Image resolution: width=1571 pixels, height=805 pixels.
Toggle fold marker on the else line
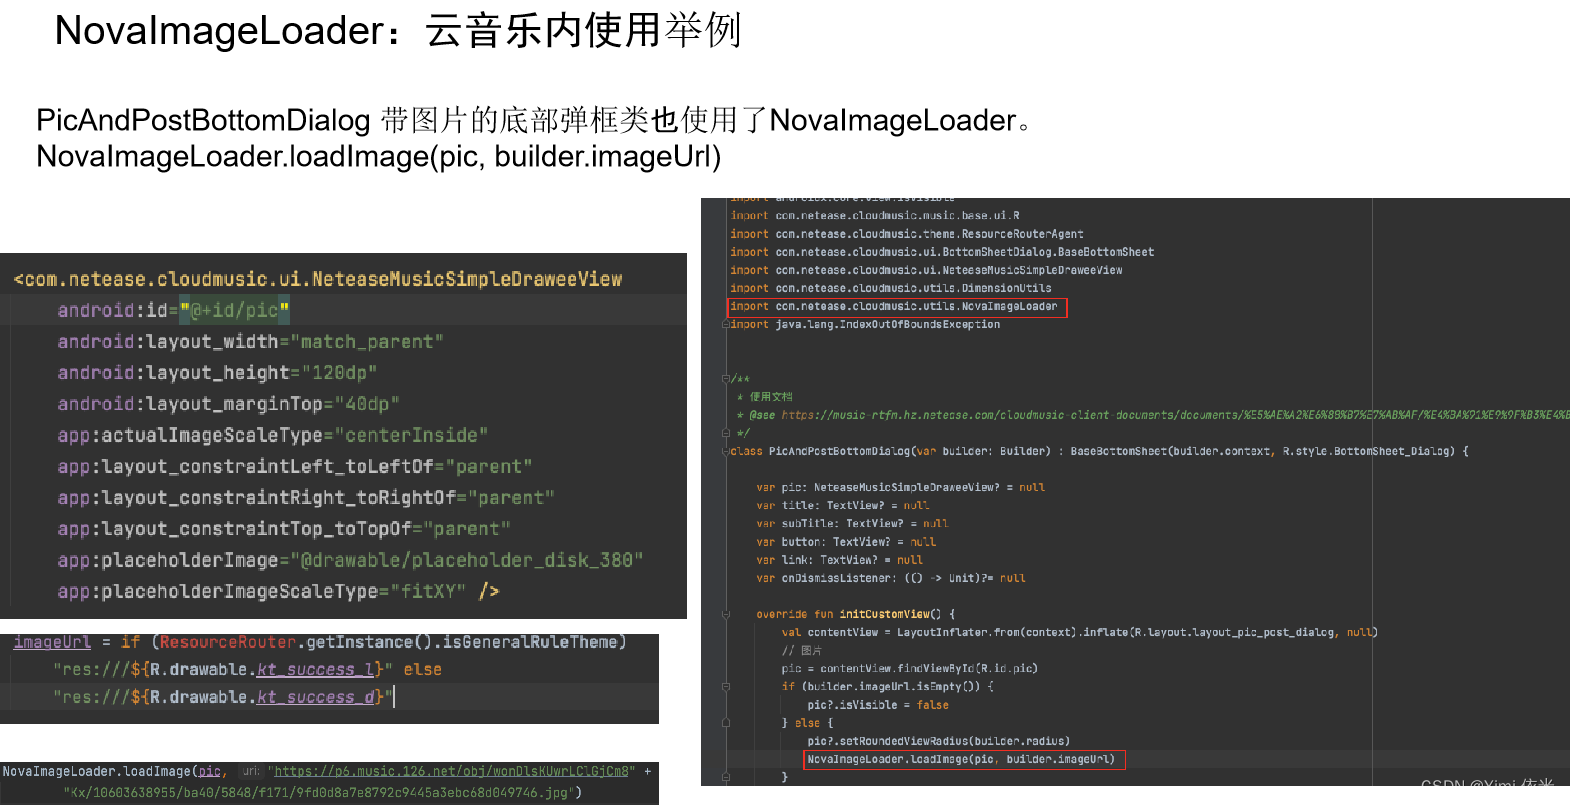tap(726, 723)
